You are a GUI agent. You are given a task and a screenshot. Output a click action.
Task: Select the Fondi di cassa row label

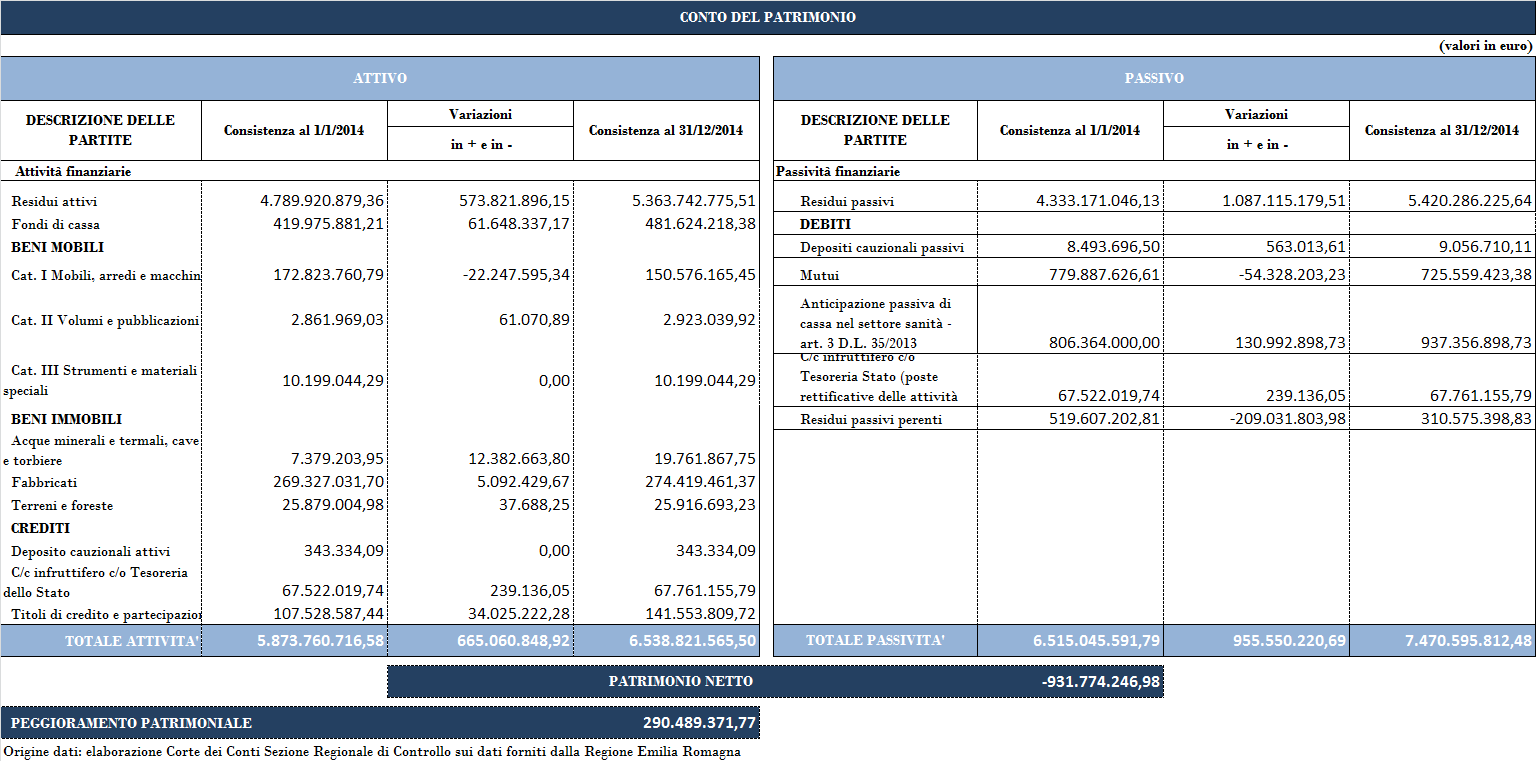pos(55,225)
